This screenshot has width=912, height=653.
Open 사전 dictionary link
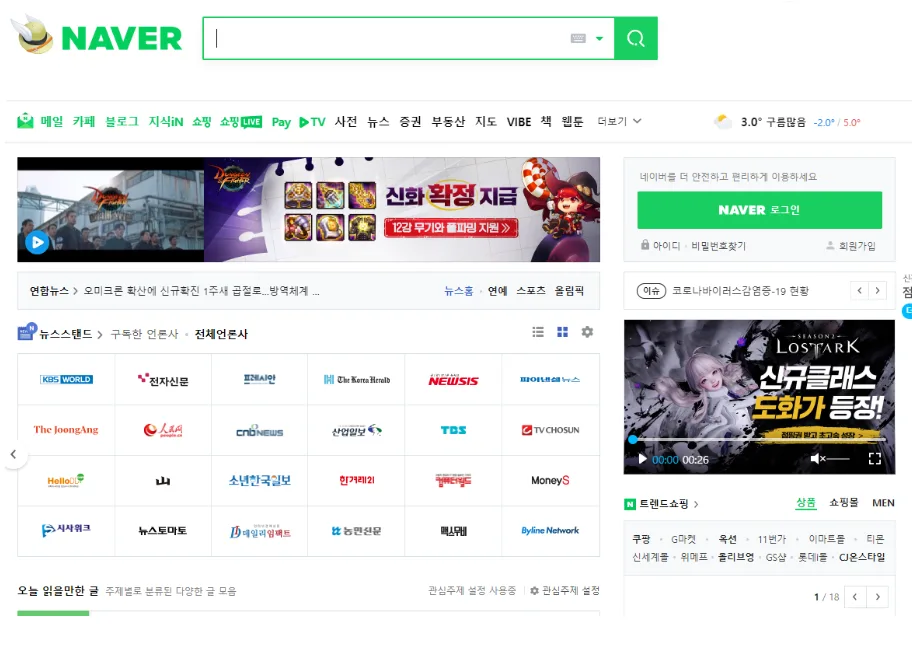[345, 121]
